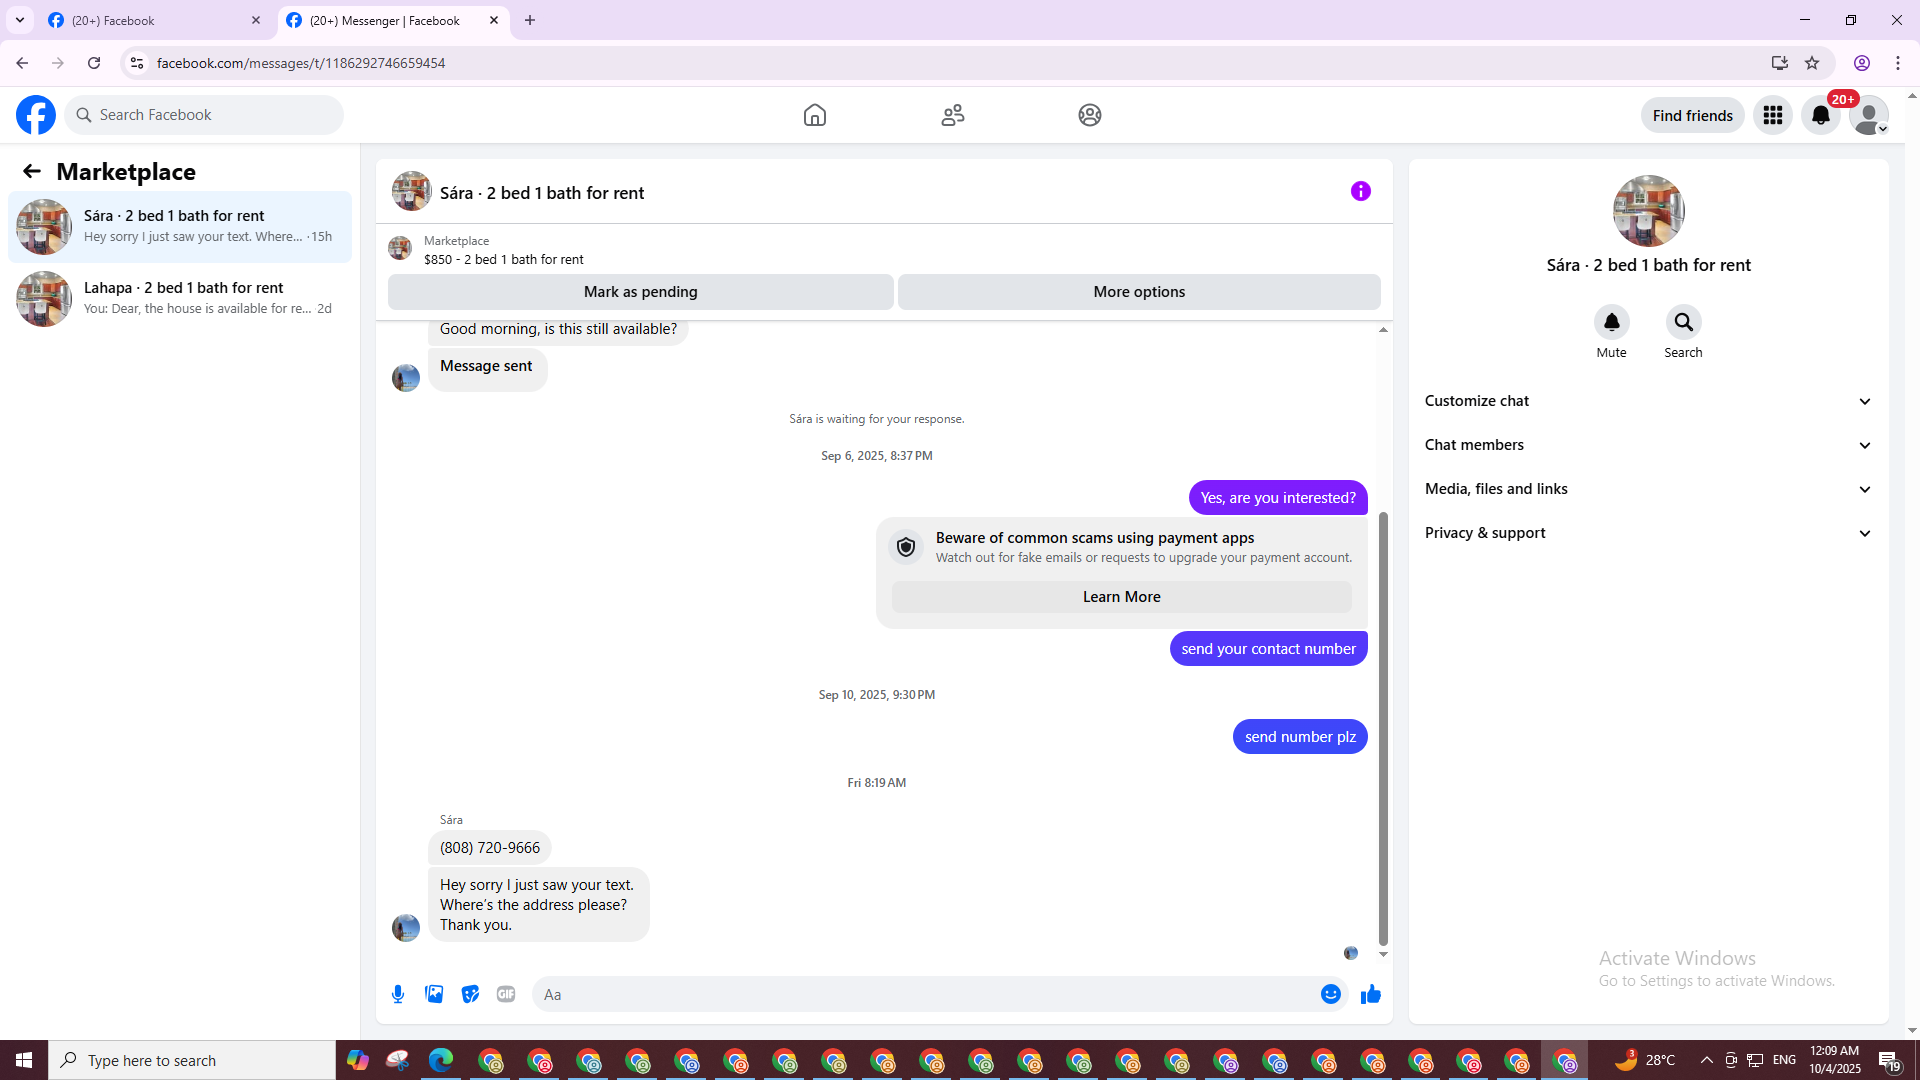Attach a photo with the image icon
The width and height of the screenshot is (1920, 1080).
[434, 994]
